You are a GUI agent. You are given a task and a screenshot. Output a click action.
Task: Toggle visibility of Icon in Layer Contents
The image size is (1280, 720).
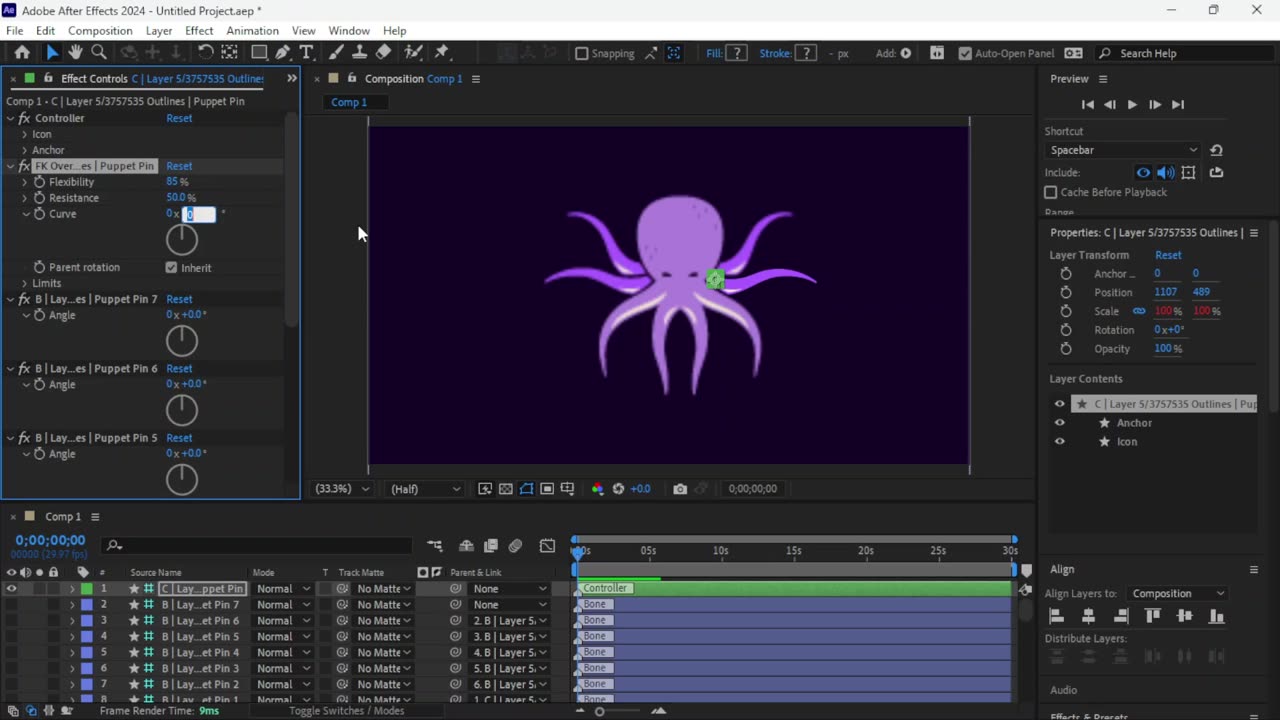(x=1060, y=441)
